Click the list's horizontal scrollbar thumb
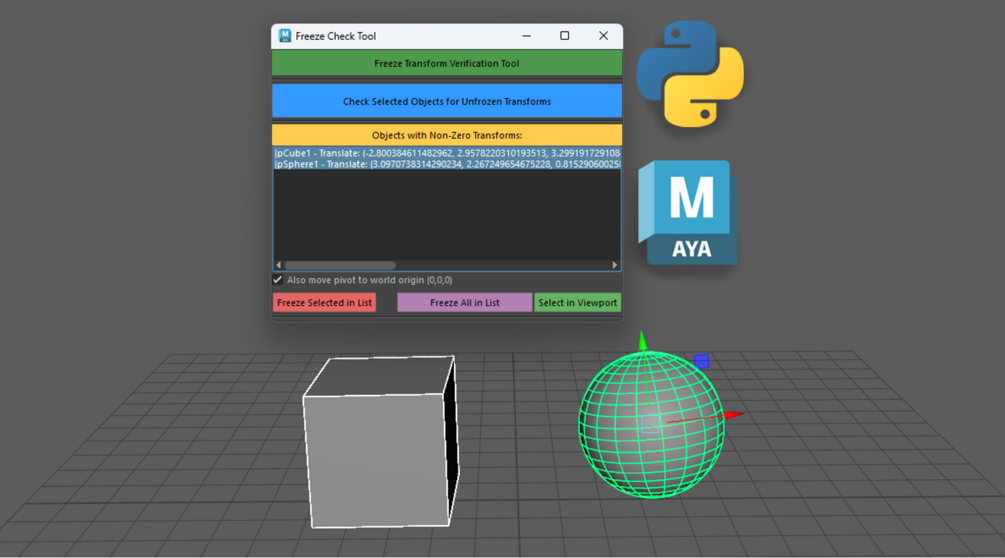This screenshot has height=558, width=1005. coord(340,265)
